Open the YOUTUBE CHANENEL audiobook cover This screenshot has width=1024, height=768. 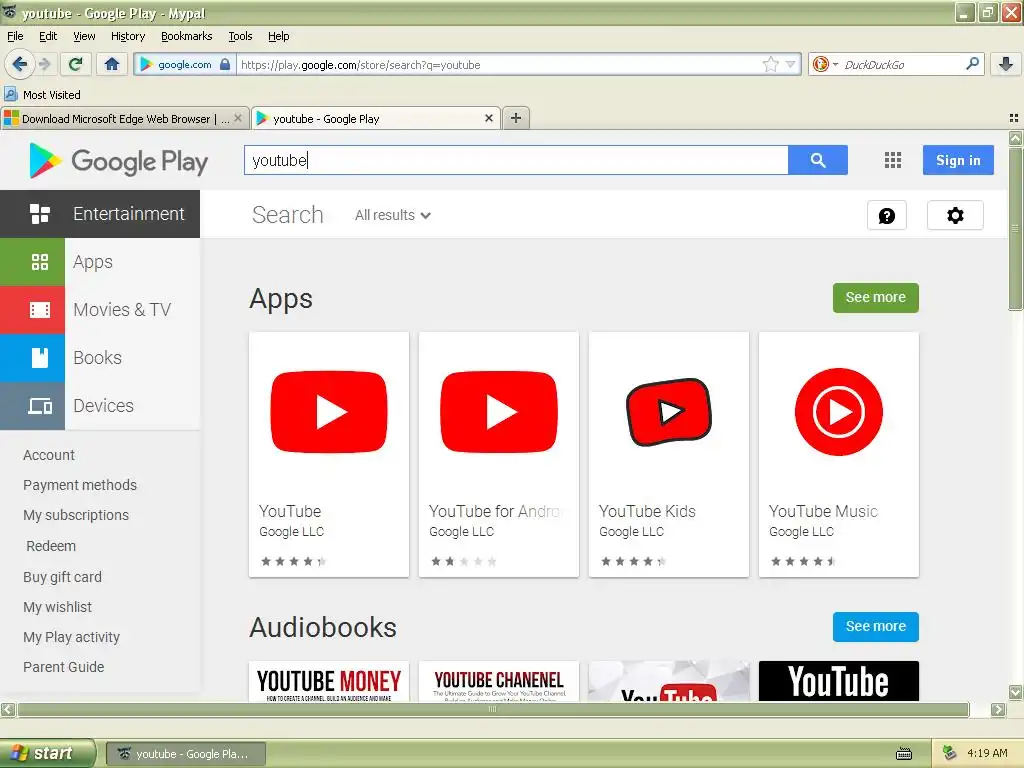[x=499, y=681]
